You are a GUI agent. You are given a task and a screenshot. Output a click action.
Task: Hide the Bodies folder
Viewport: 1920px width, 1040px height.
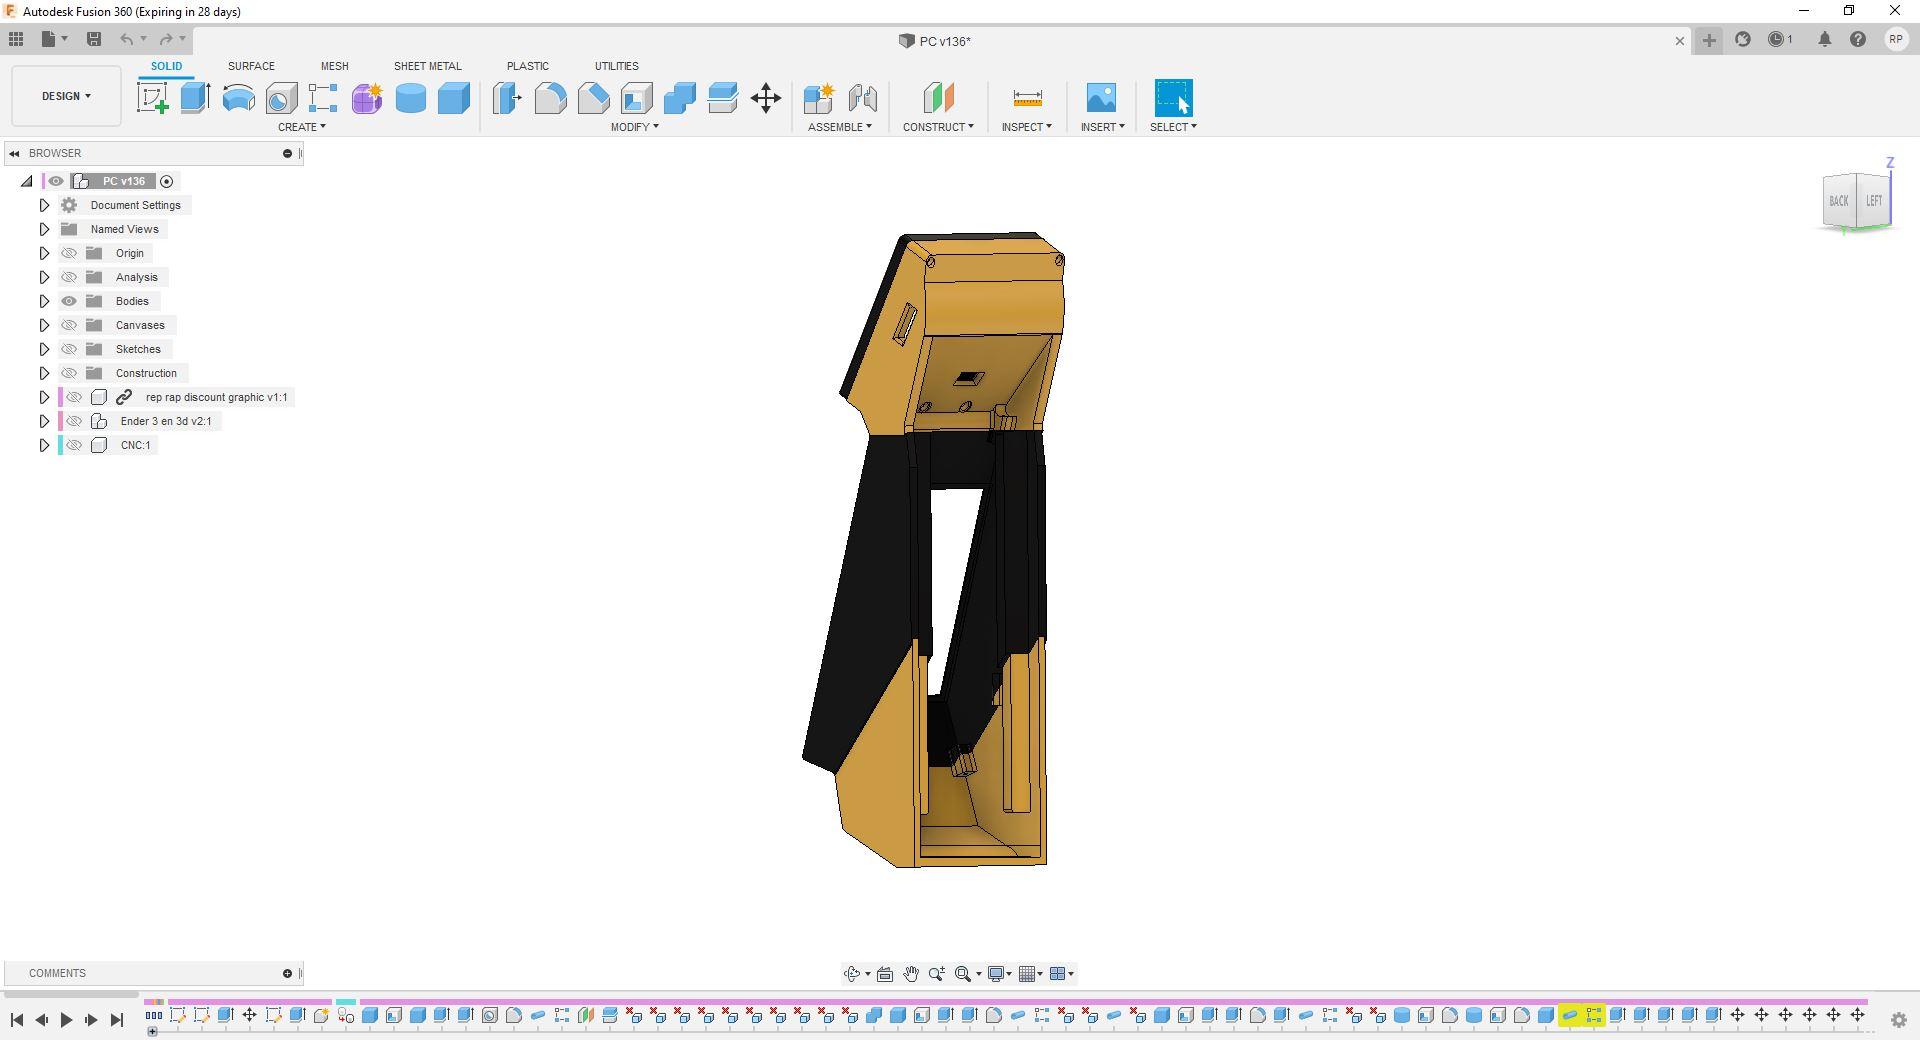[69, 301]
